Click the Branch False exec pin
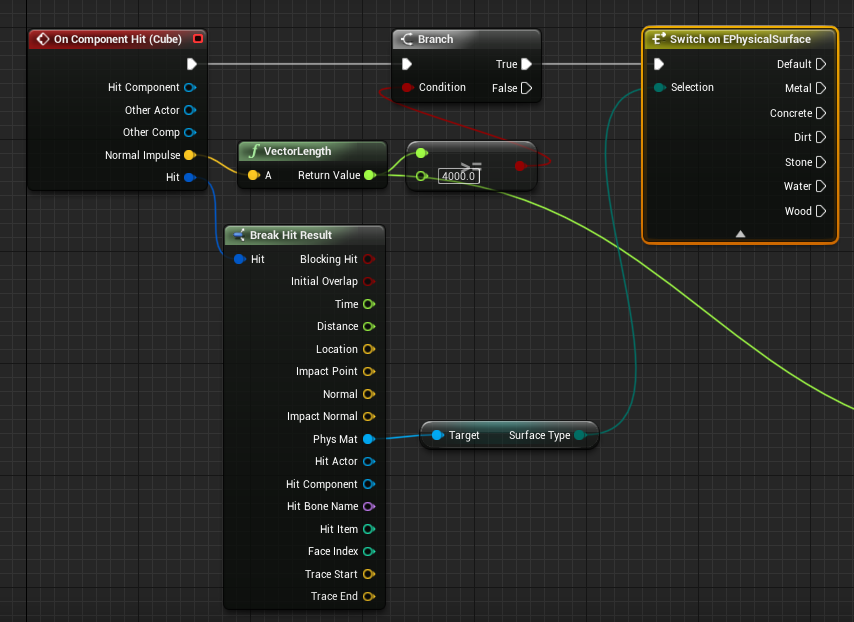This screenshot has height=622, width=854. pyautogui.click(x=526, y=88)
